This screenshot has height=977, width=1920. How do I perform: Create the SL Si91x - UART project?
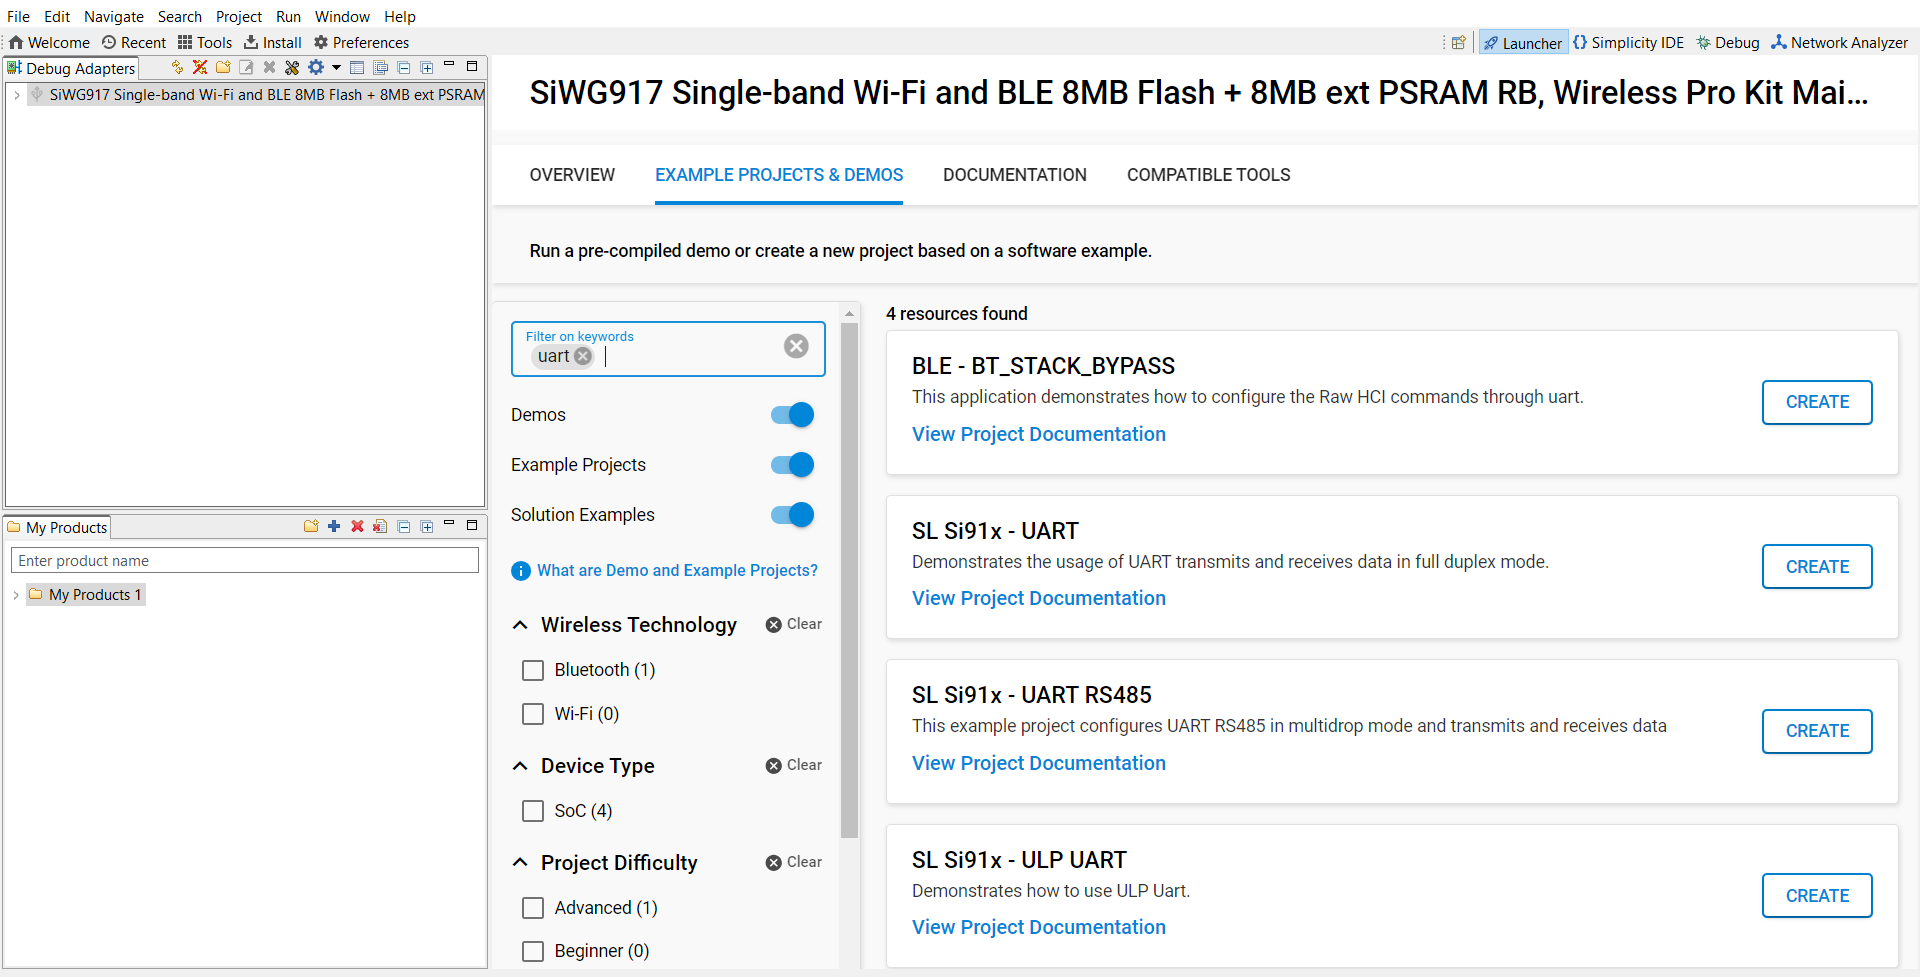[x=1817, y=567]
